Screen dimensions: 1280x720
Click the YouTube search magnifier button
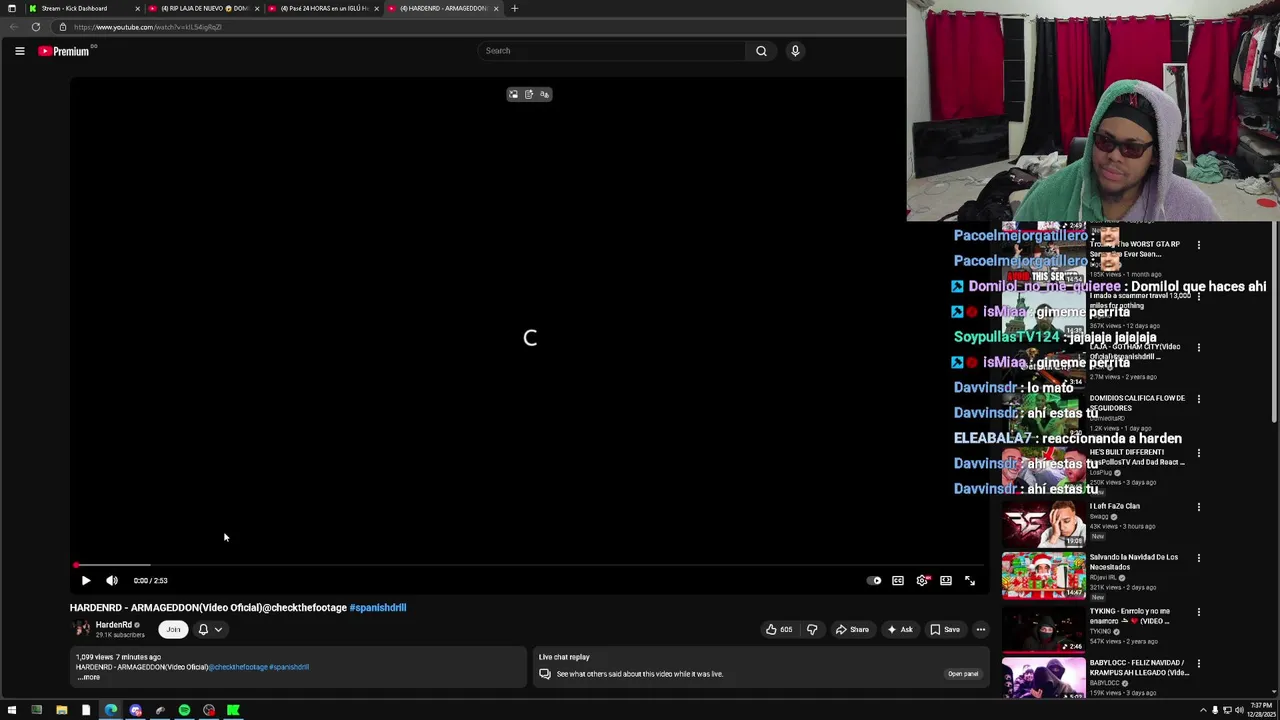pyautogui.click(x=761, y=51)
